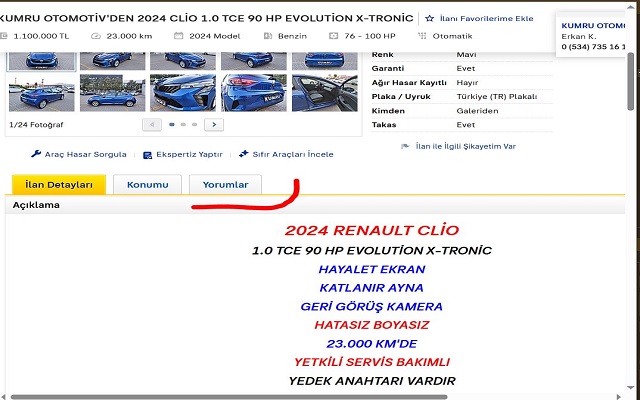Click the wrench icon for Araç Hasar Sorgula
The image size is (640, 400).
coord(36,154)
